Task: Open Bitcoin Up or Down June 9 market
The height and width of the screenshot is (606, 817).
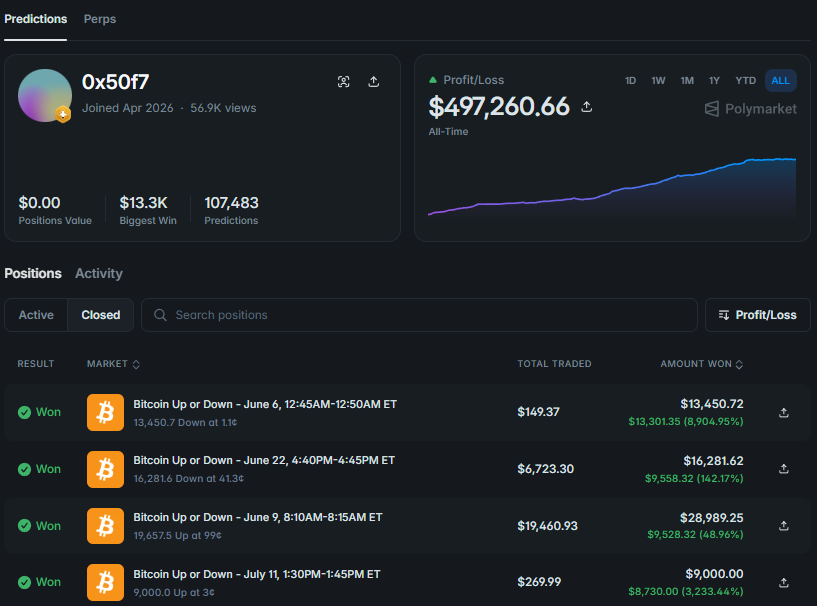Action: tap(258, 517)
